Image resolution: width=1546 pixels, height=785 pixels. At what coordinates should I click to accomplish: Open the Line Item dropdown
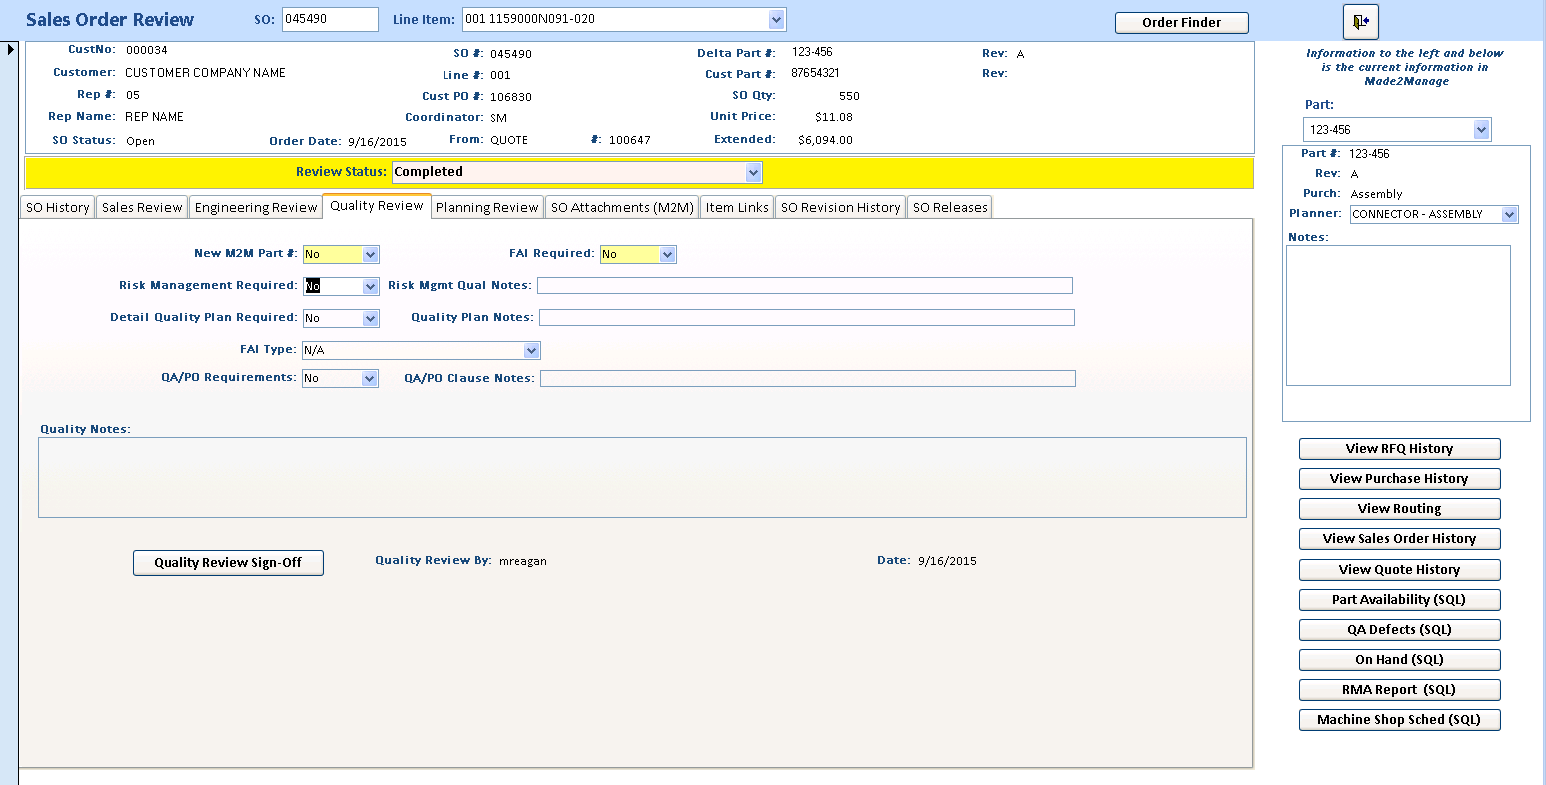click(x=777, y=19)
